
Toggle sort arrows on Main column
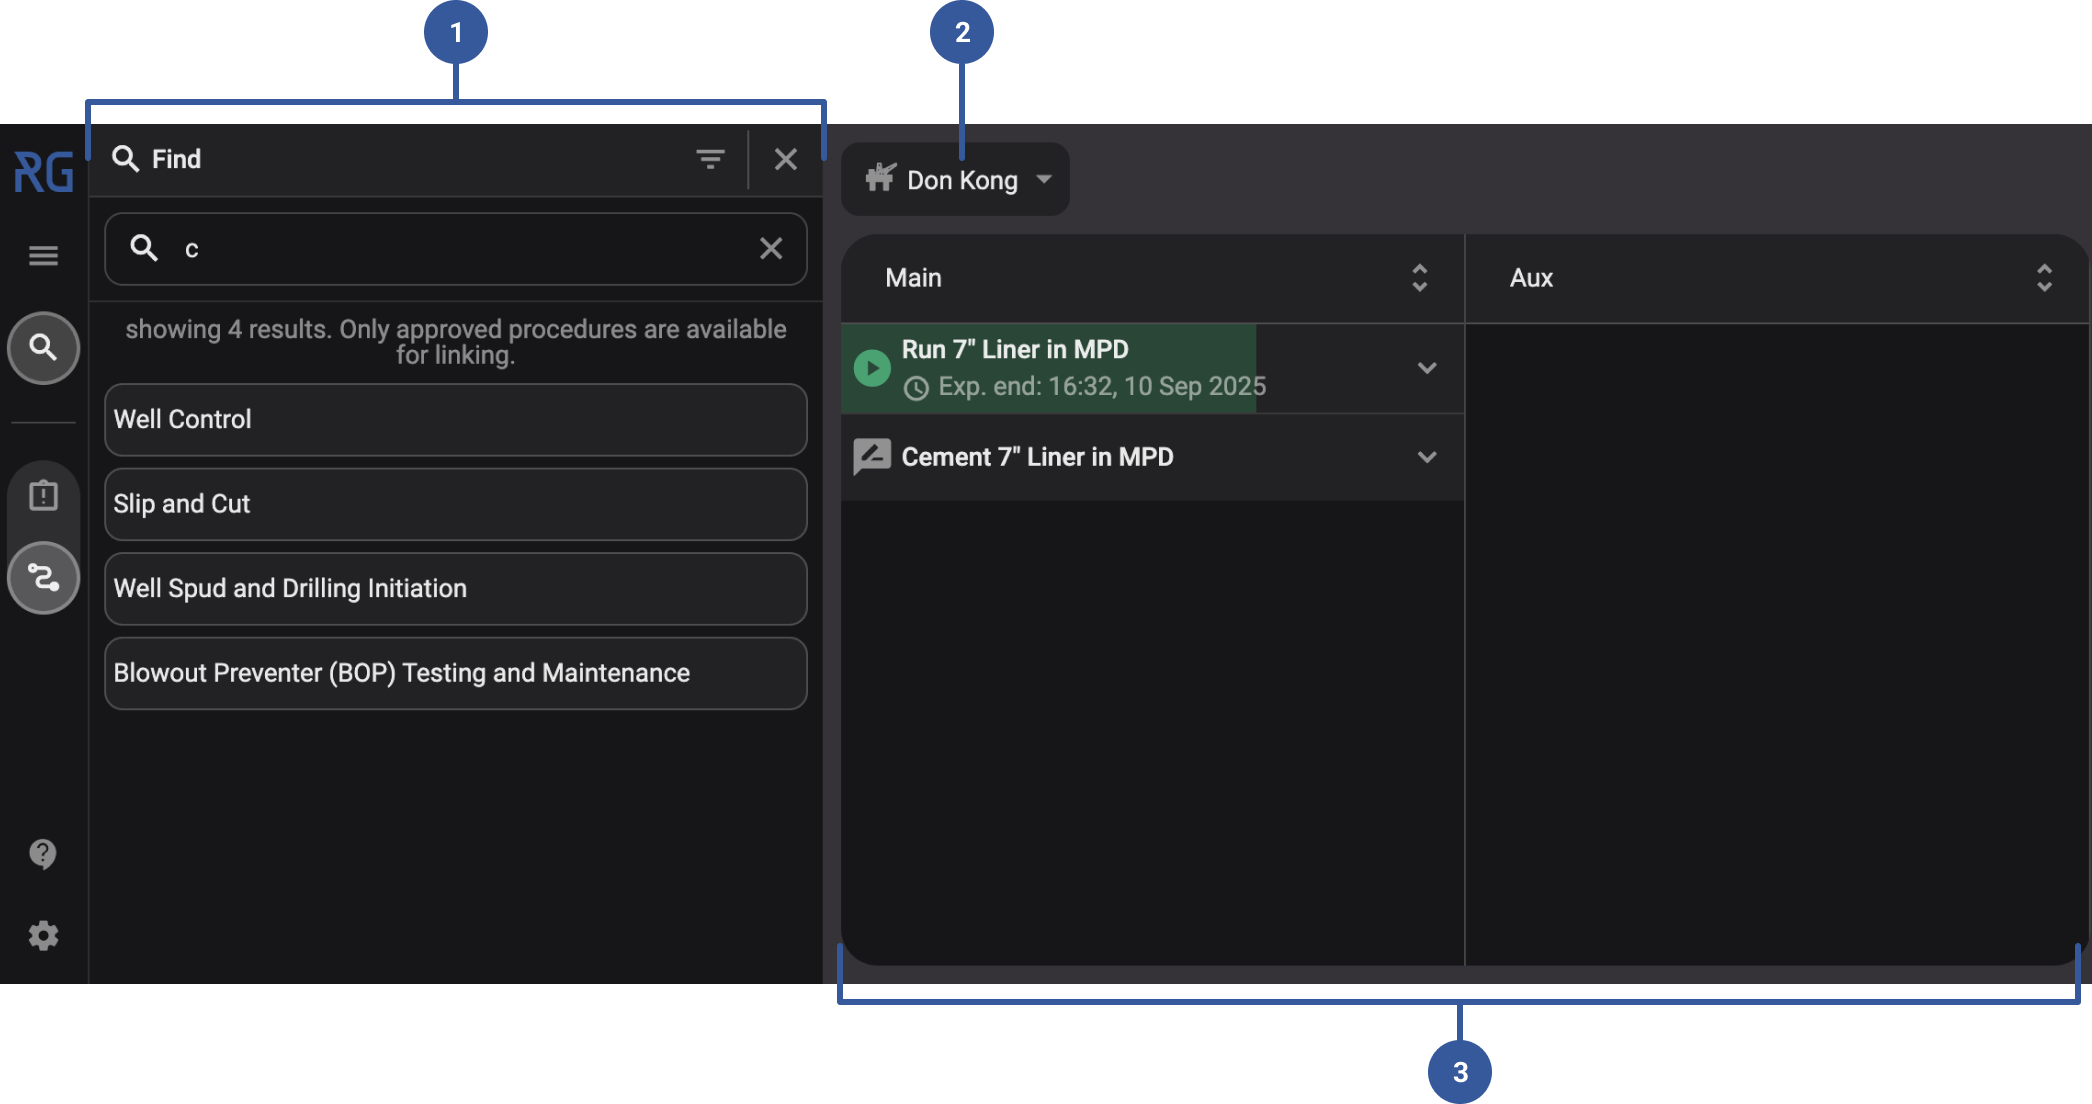1419,278
